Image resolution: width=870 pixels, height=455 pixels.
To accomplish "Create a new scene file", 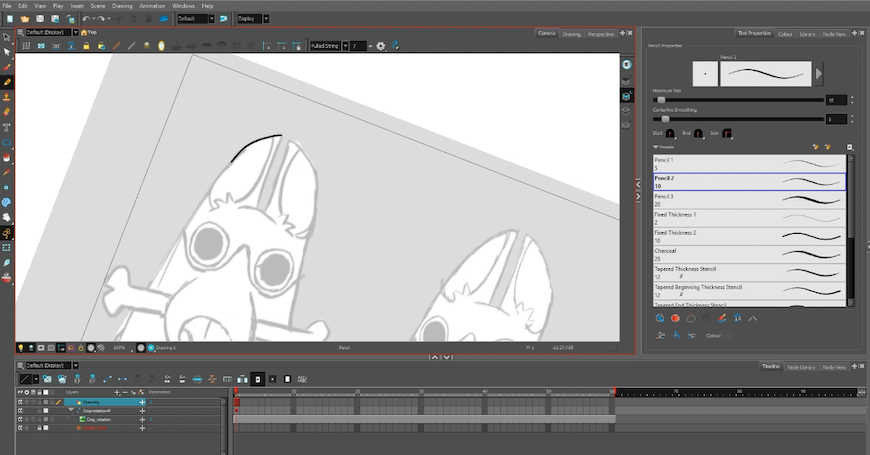I will 9,19.
